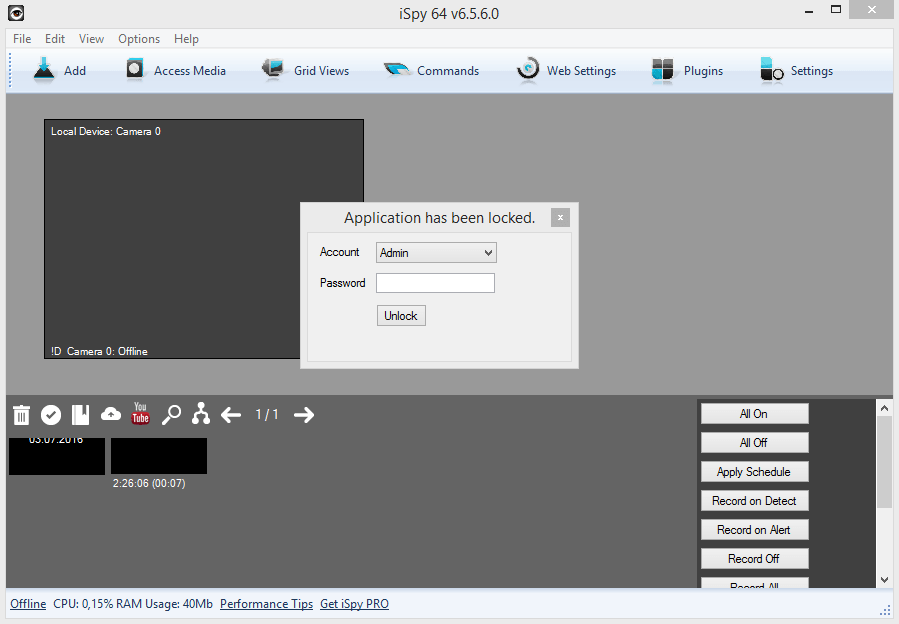Click the cloud upload icon
Screen dimensions: 899x624
(111, 414)
